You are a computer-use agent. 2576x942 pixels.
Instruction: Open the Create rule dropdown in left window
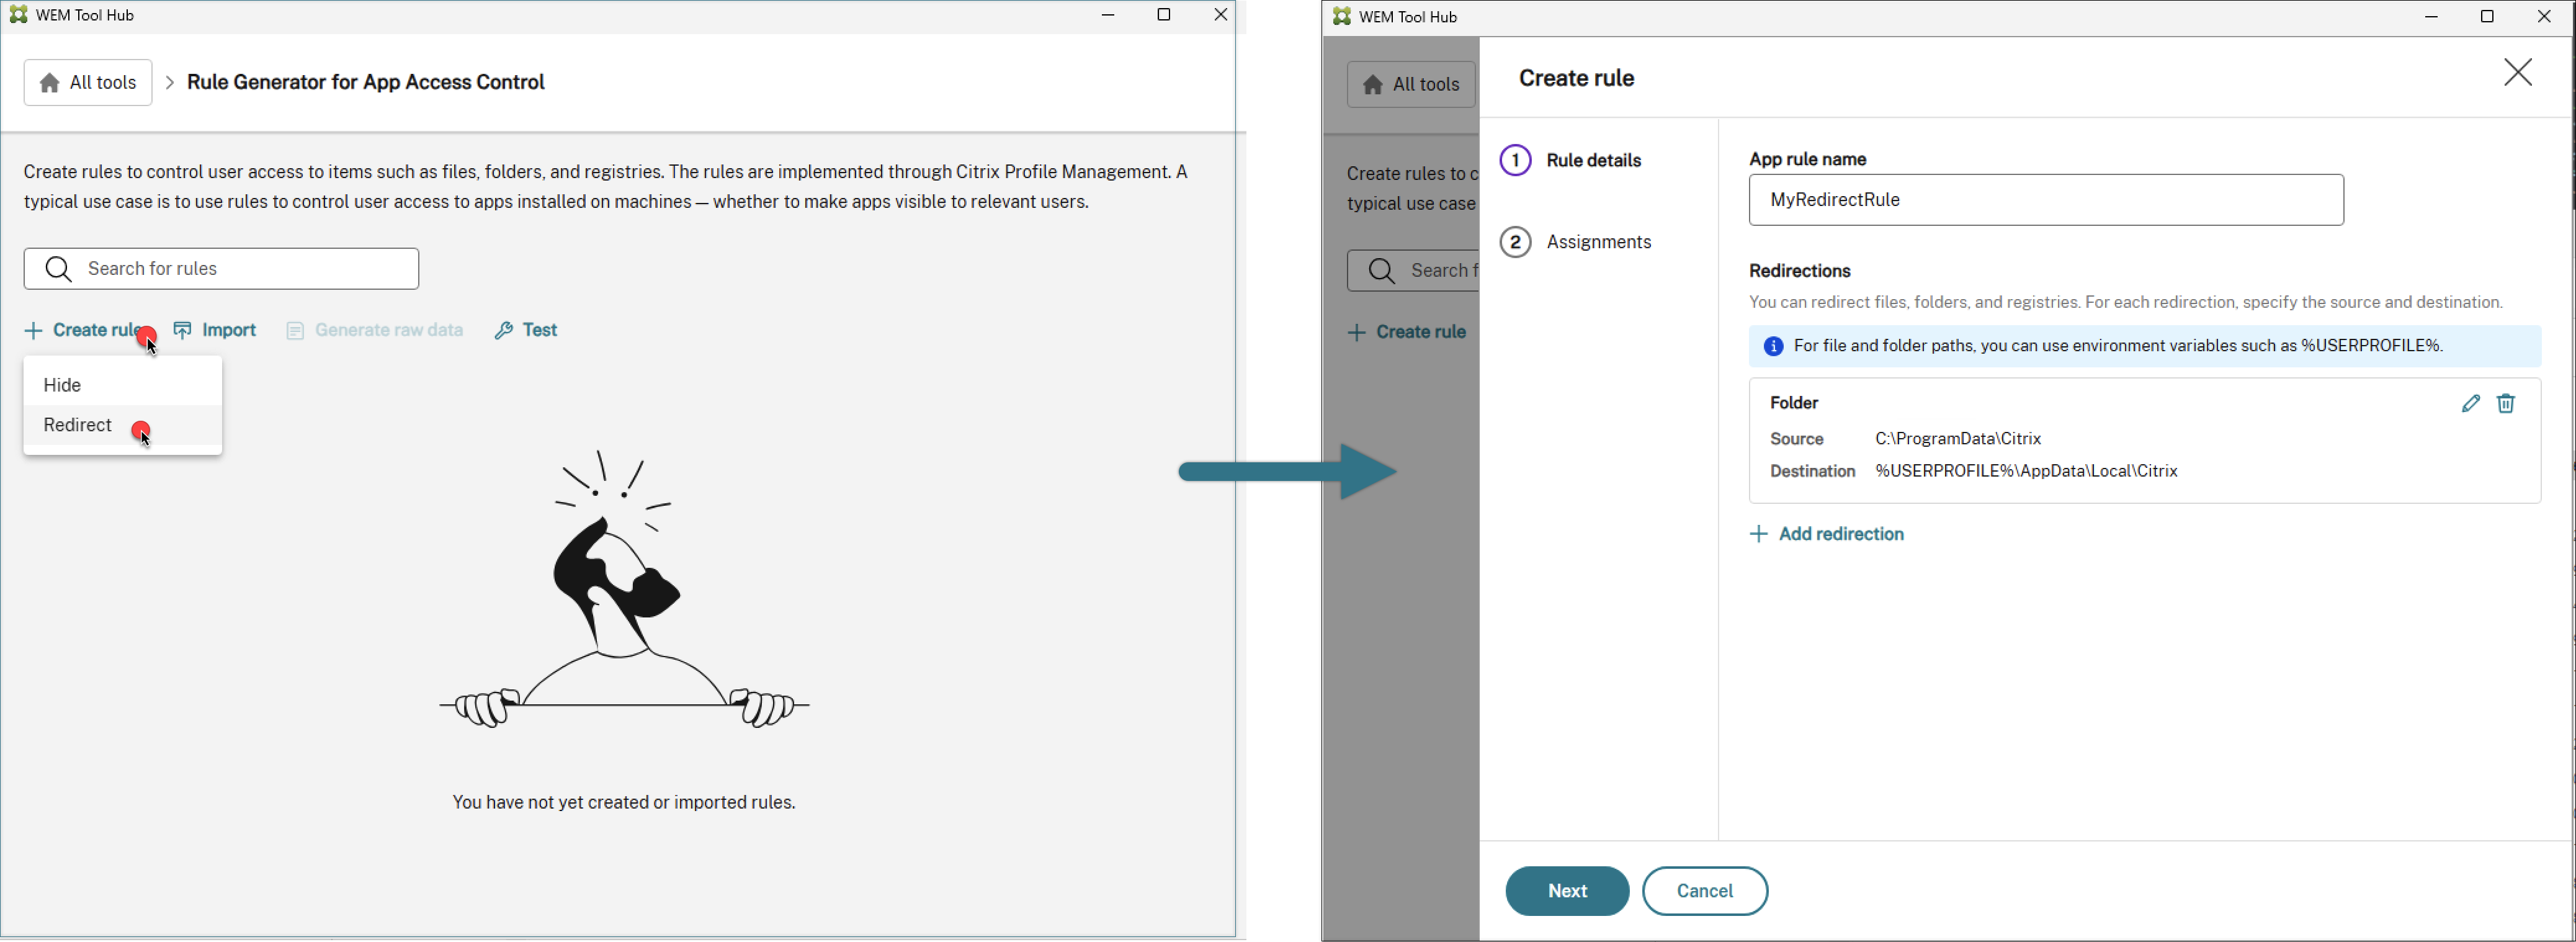85,331
